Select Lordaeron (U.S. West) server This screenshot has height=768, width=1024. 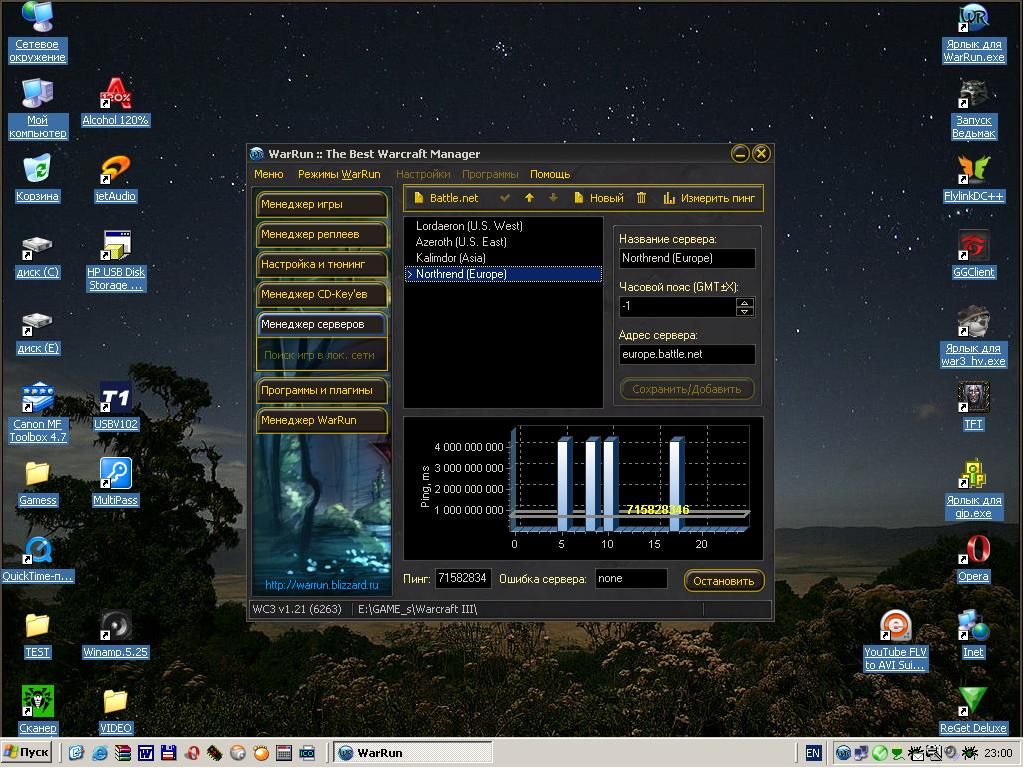503,226
